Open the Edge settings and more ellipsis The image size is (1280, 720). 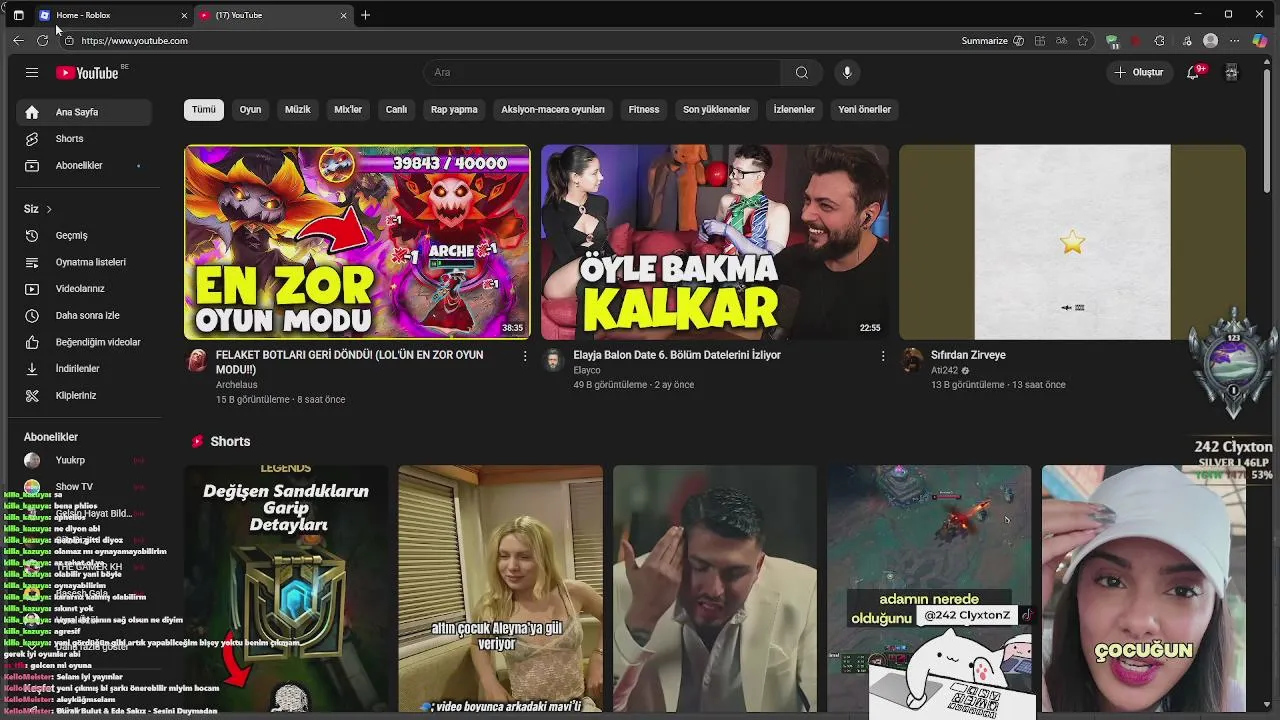pos(1235,41)
